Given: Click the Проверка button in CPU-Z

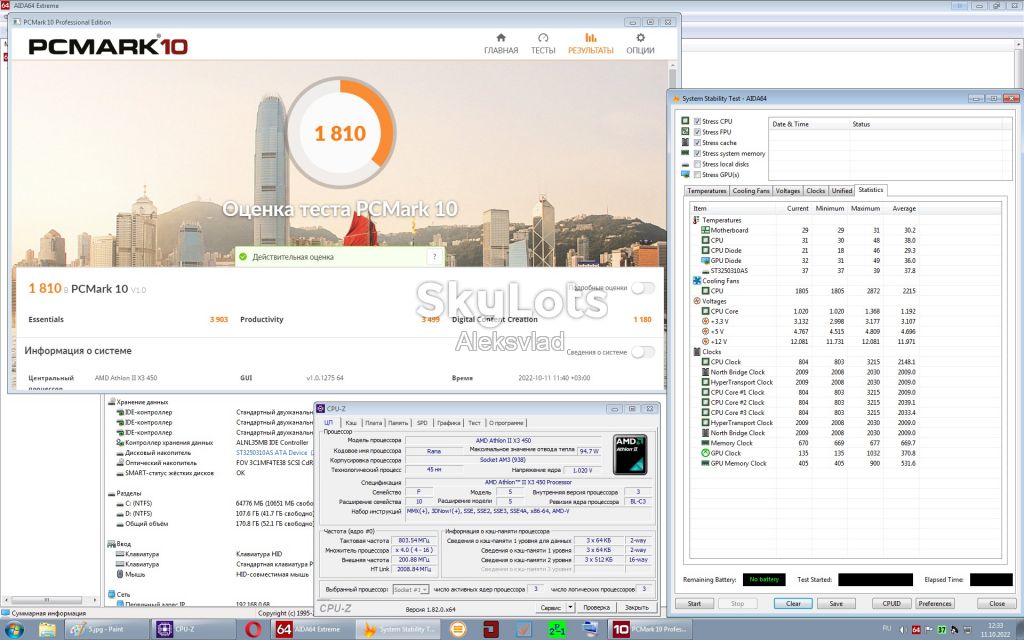Looking at the screenshot, I should click(x=596, y=607).
